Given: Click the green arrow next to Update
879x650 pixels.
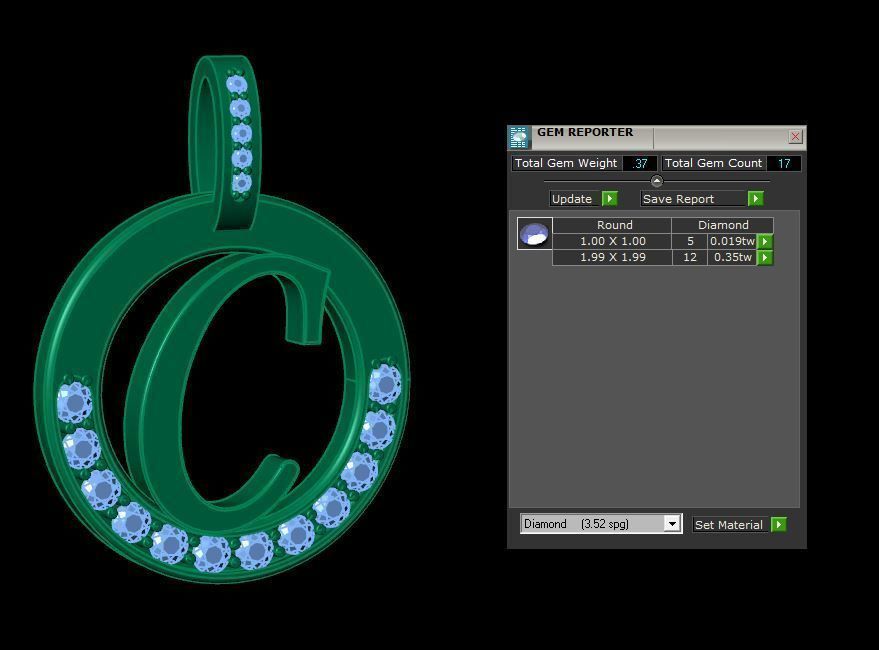Looking at the screenshot, I should 609,199.
